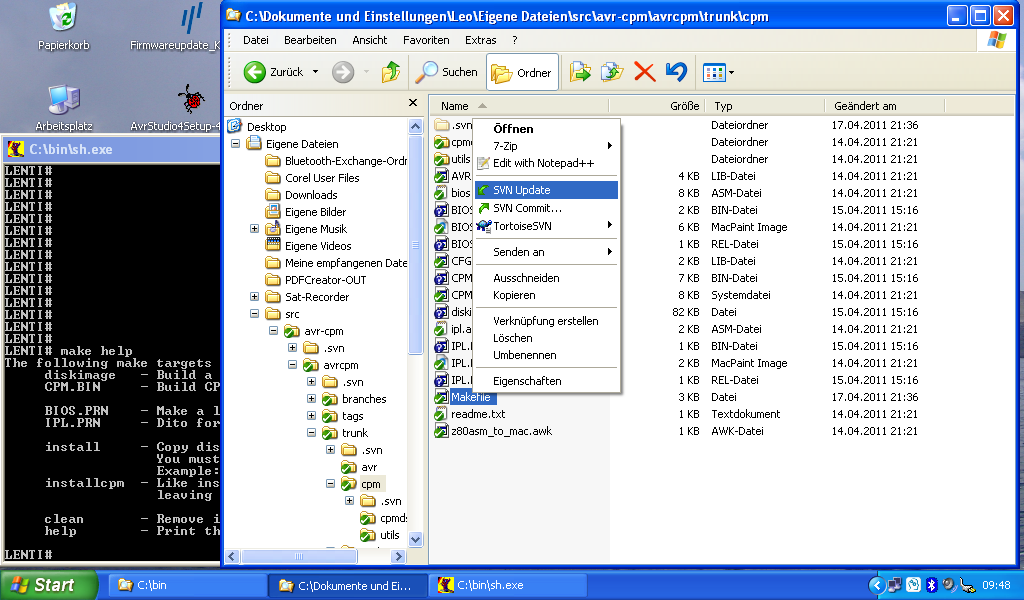The height and width of the screenshot is (600, 1024).
Task: Open the Favoriten menu
Action: click(426, 40)
